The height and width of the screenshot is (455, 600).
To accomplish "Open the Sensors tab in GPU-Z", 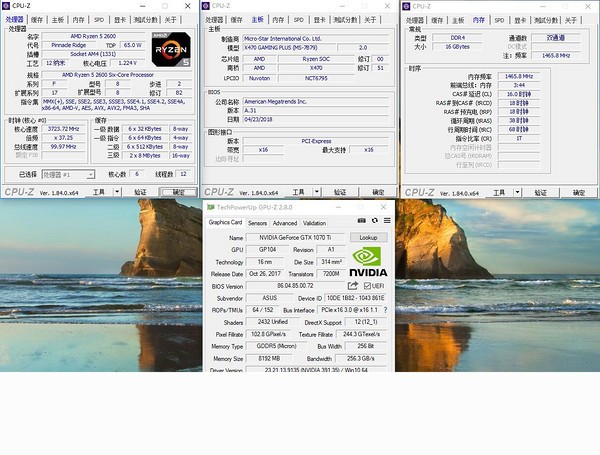I will 258,223.
